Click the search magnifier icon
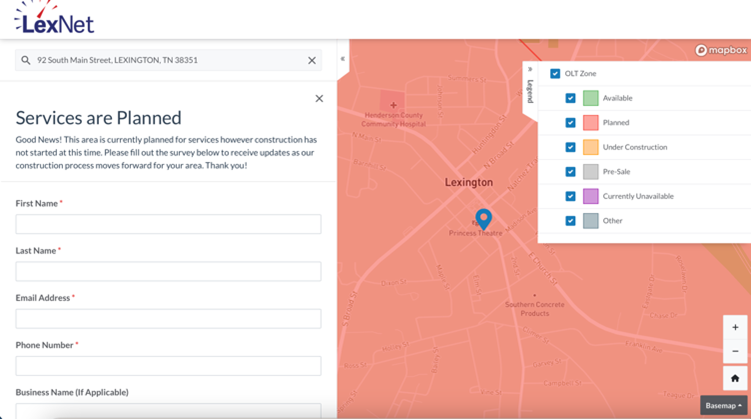 [26, 60]
